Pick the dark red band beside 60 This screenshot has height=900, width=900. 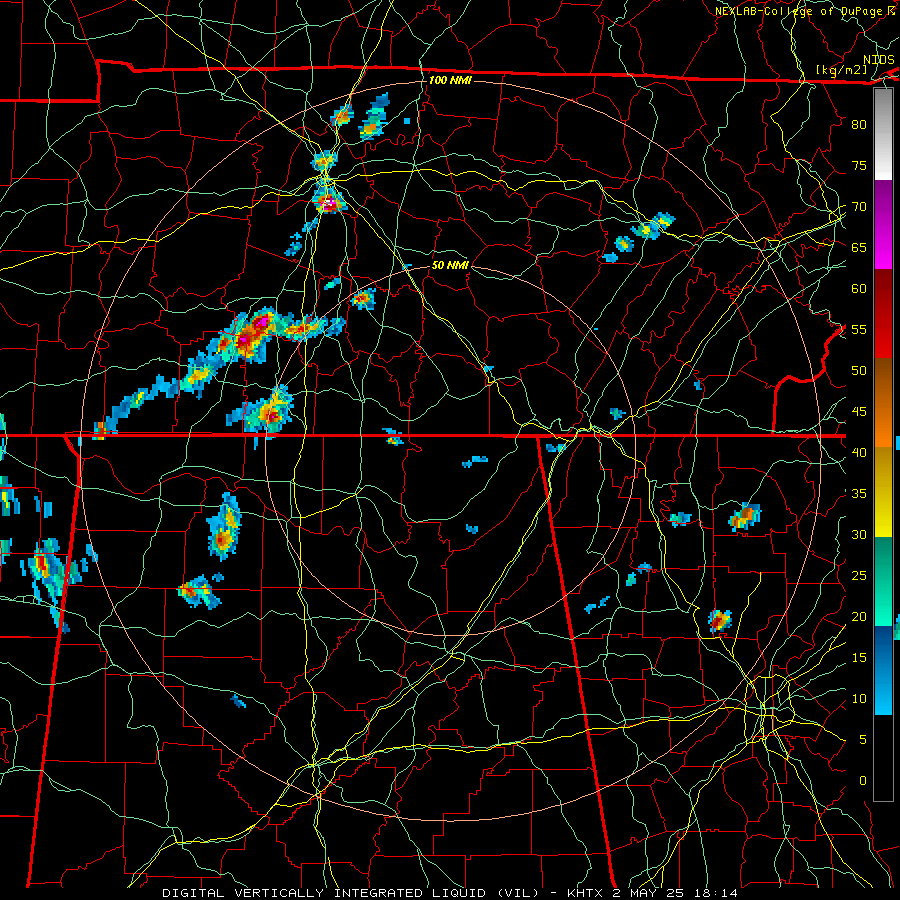[883, 292]
